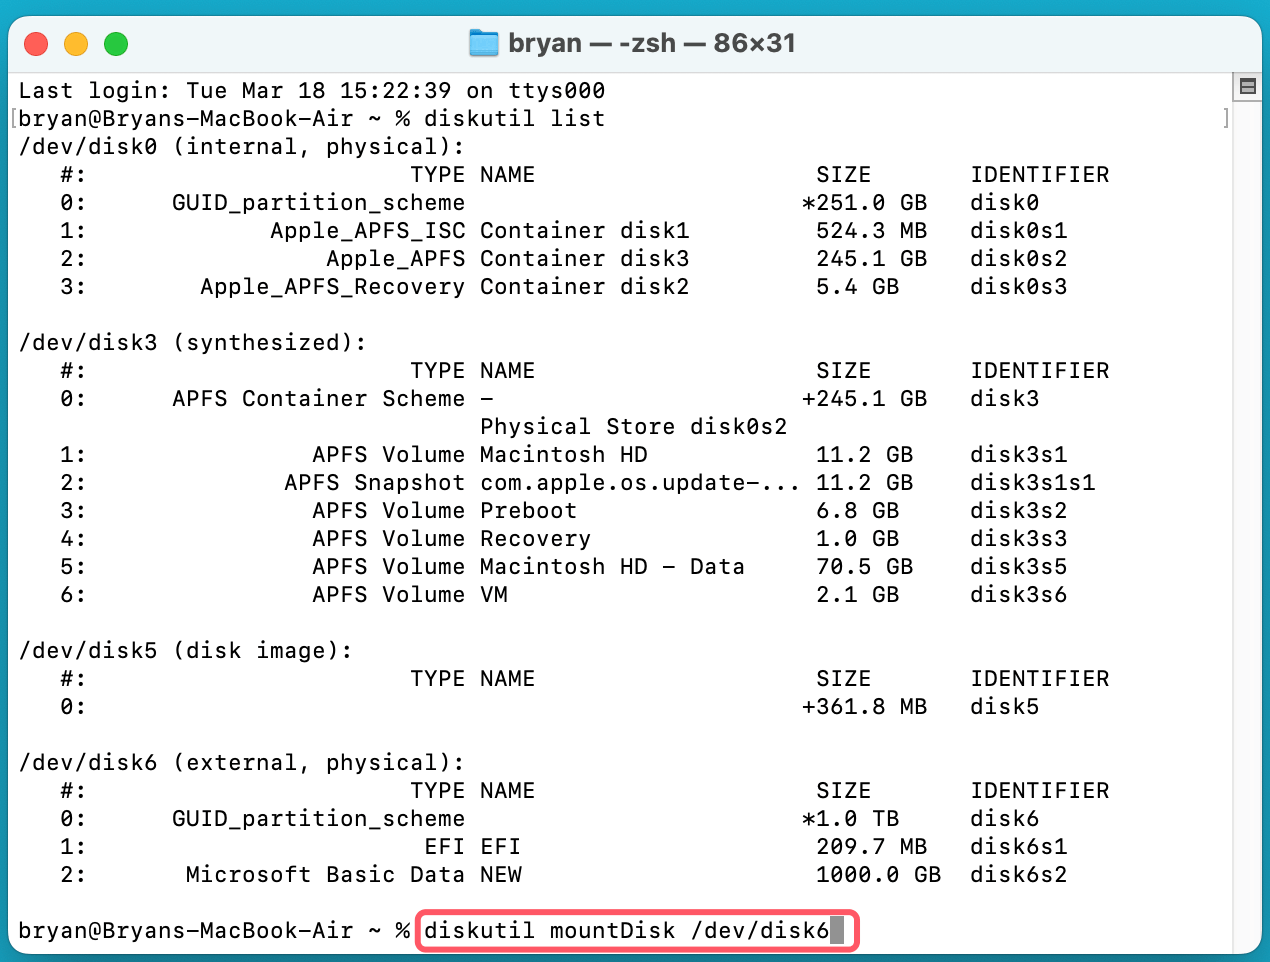Image resolution: width=1270 pixels, height=962 pixels.
Task: Click the 'disk6s2' identifier text
Action: [1018, 875]
